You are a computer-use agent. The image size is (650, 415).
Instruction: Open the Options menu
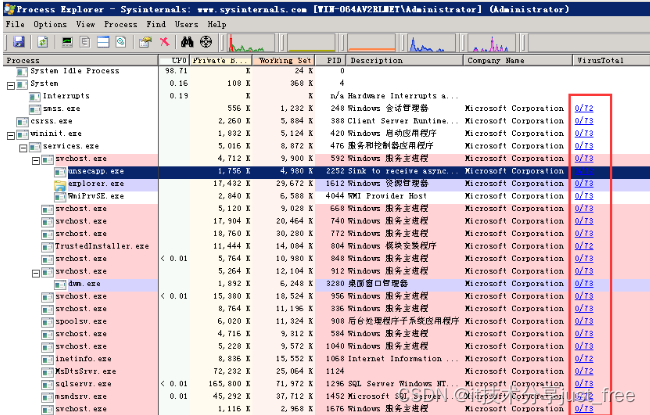50,24
